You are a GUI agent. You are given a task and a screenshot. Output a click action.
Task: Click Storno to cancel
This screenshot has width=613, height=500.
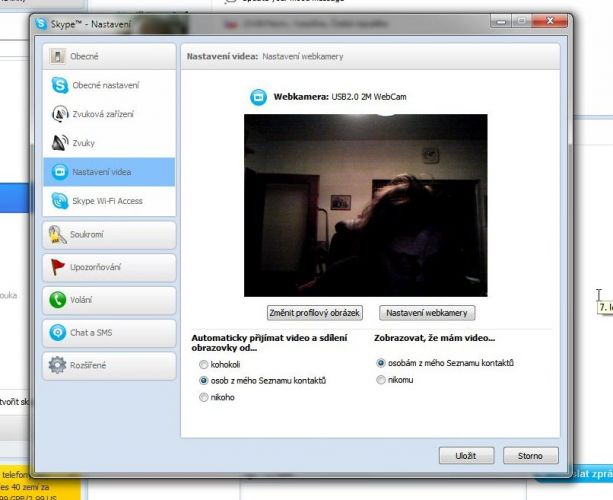(530, 455)
